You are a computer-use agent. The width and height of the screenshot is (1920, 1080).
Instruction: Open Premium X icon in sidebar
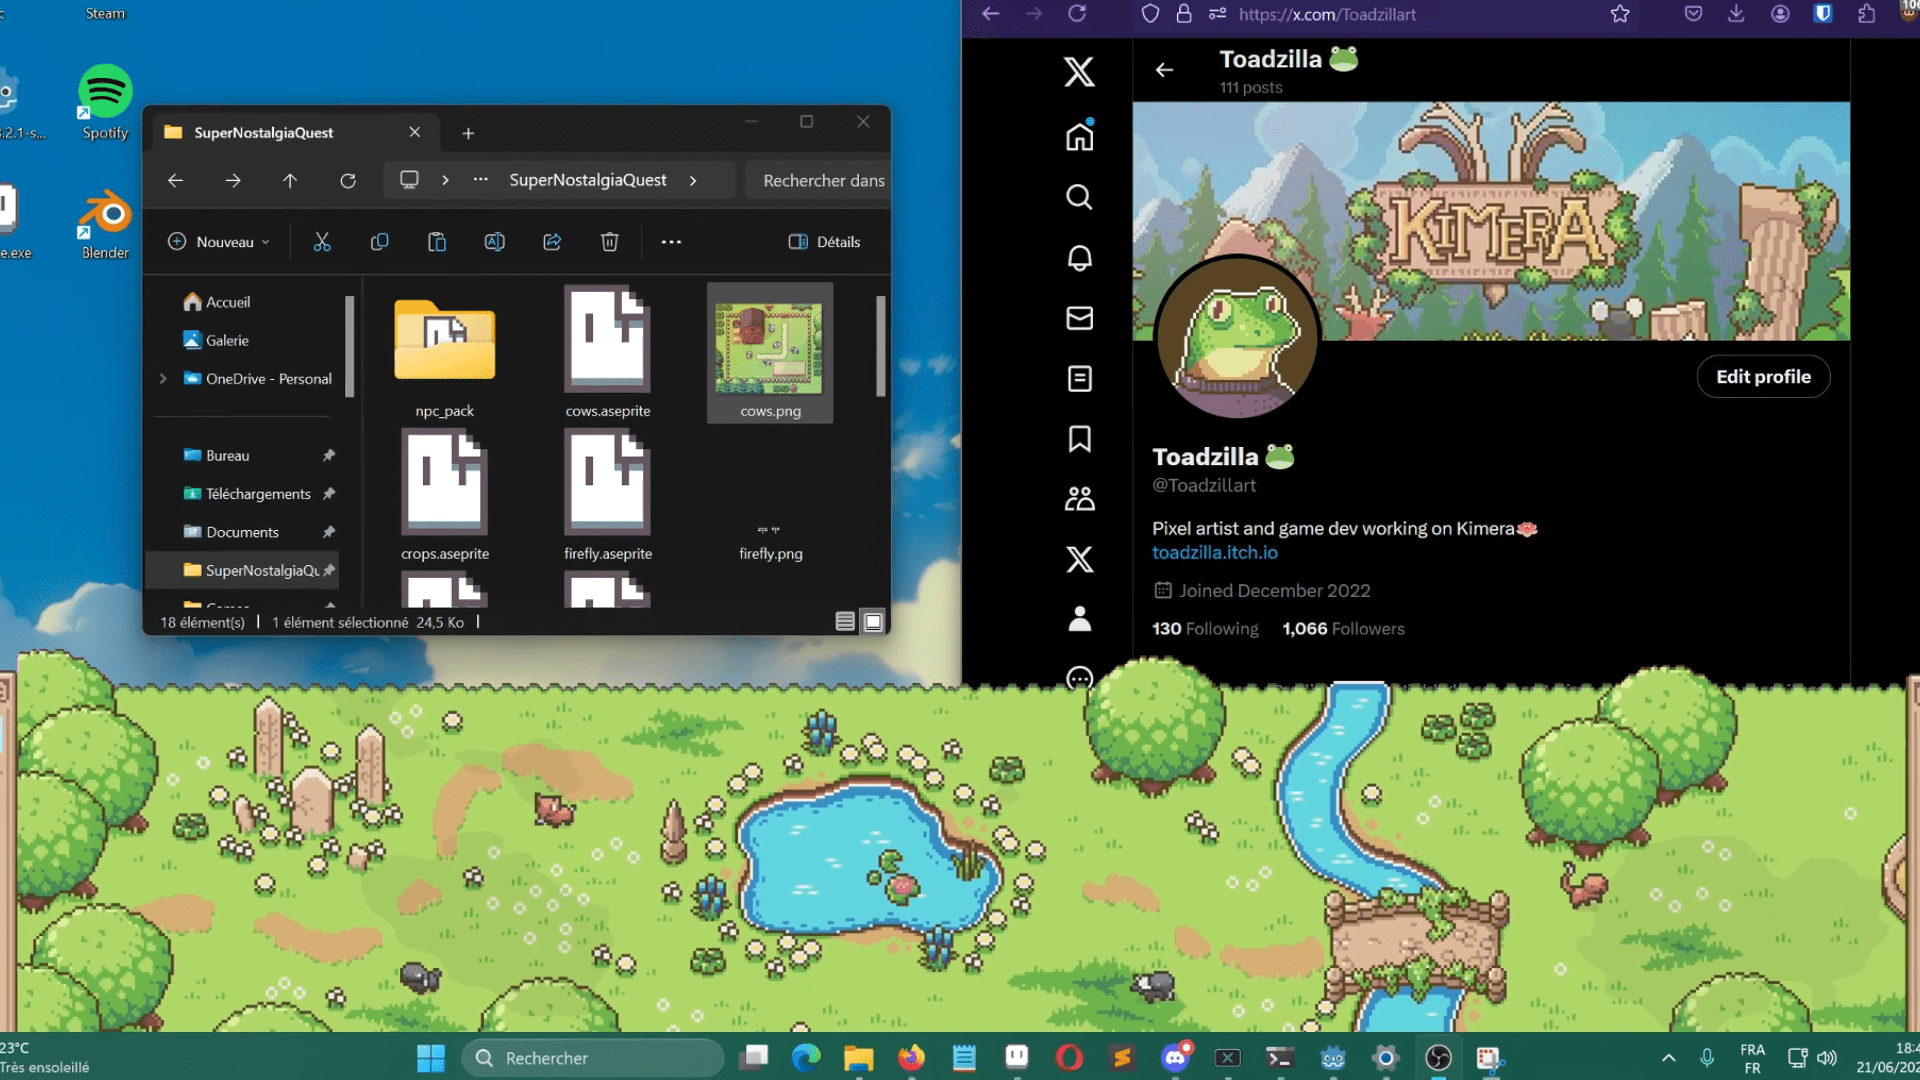click(1079, 559)
